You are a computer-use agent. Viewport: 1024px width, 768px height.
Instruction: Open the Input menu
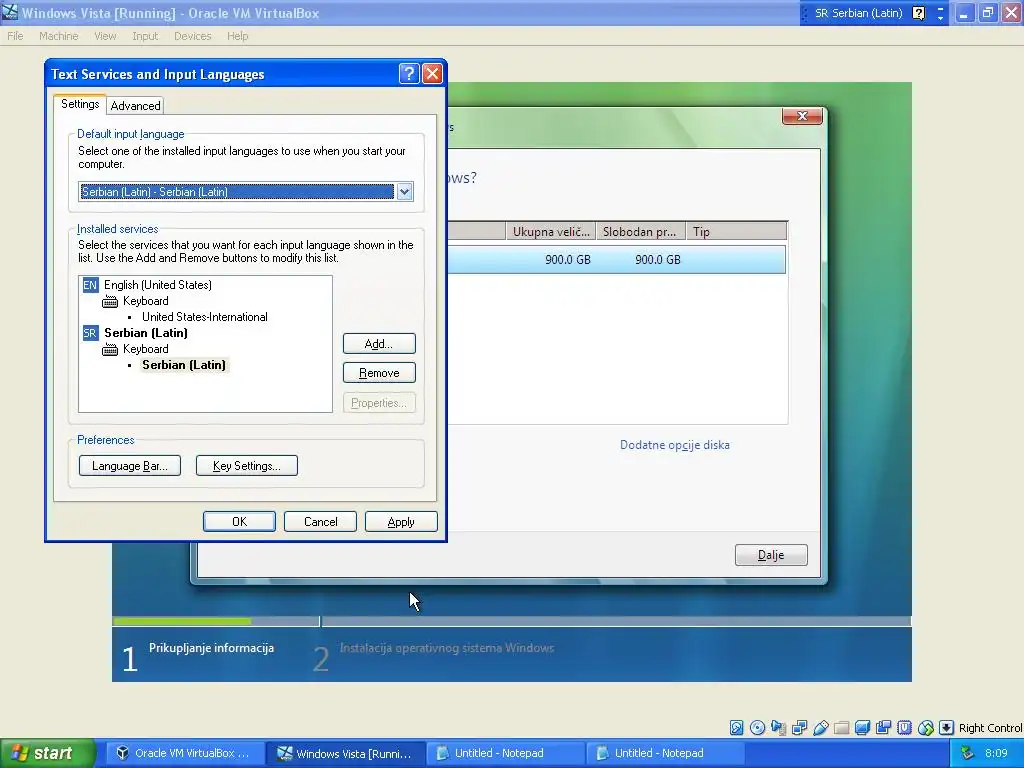(x=145, y=36)
